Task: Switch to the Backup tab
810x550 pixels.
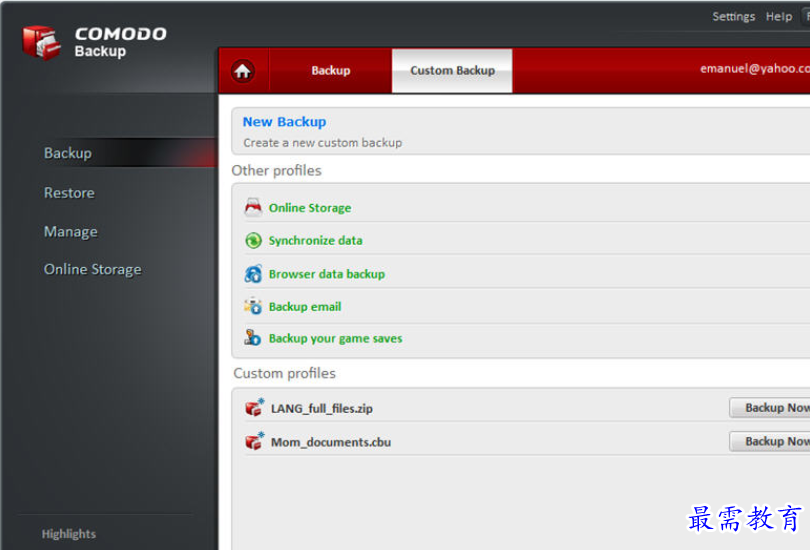Action: coord(330,71)
